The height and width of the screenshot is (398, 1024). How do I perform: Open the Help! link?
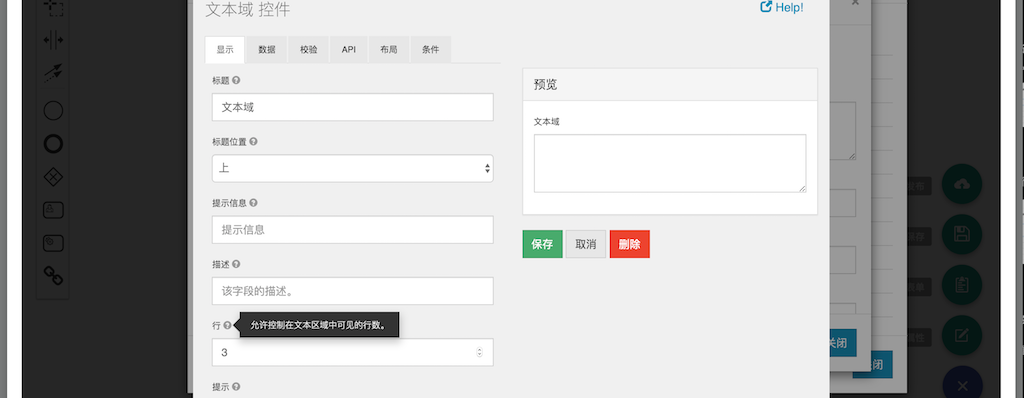[782, 8]
